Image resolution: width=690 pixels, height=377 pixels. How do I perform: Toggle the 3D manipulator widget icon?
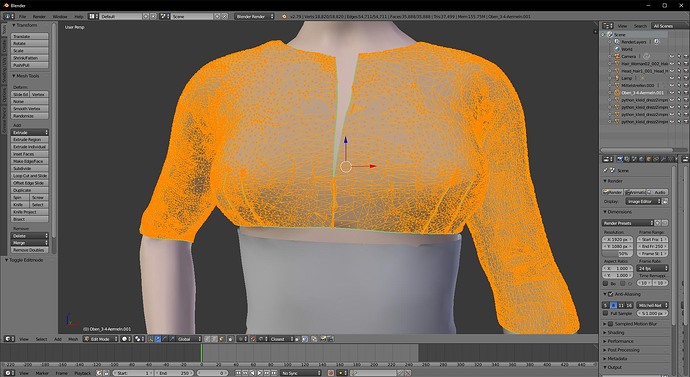click(151, 339)
